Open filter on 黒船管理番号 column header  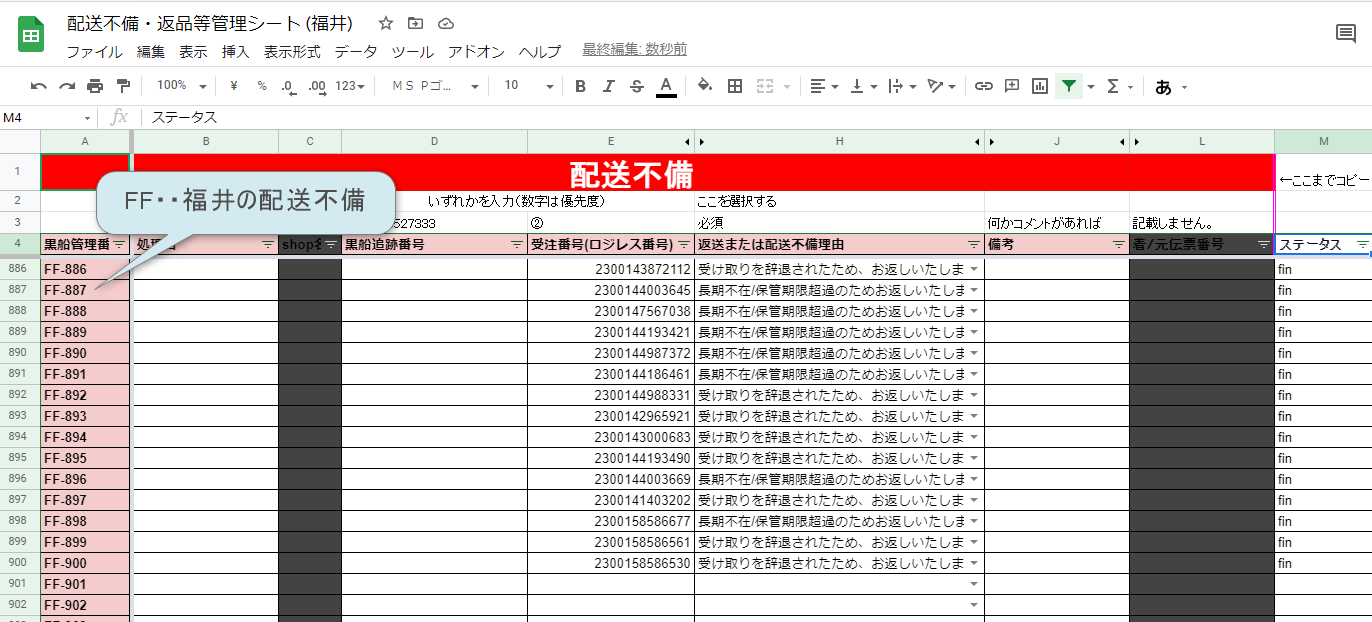[119, 245]
